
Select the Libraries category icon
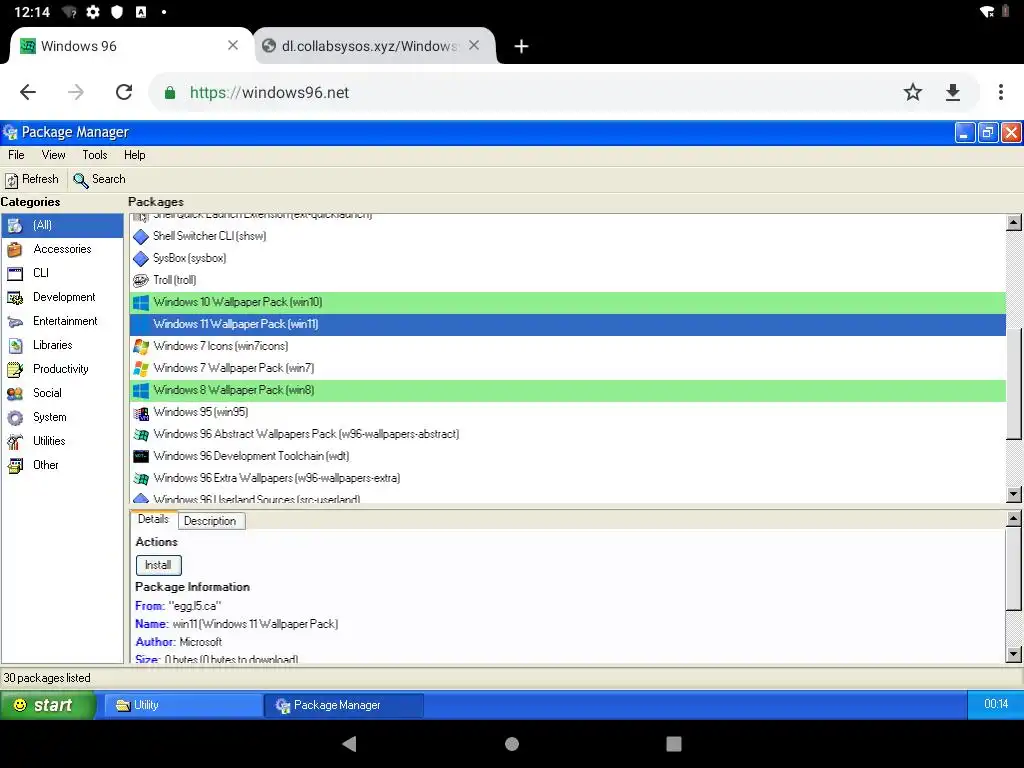click(15, 345)
